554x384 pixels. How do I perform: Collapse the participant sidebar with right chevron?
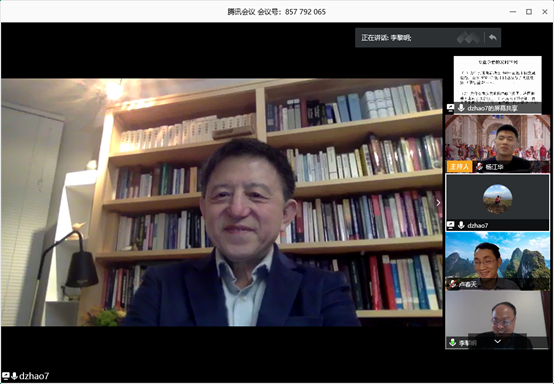(438, 202)
